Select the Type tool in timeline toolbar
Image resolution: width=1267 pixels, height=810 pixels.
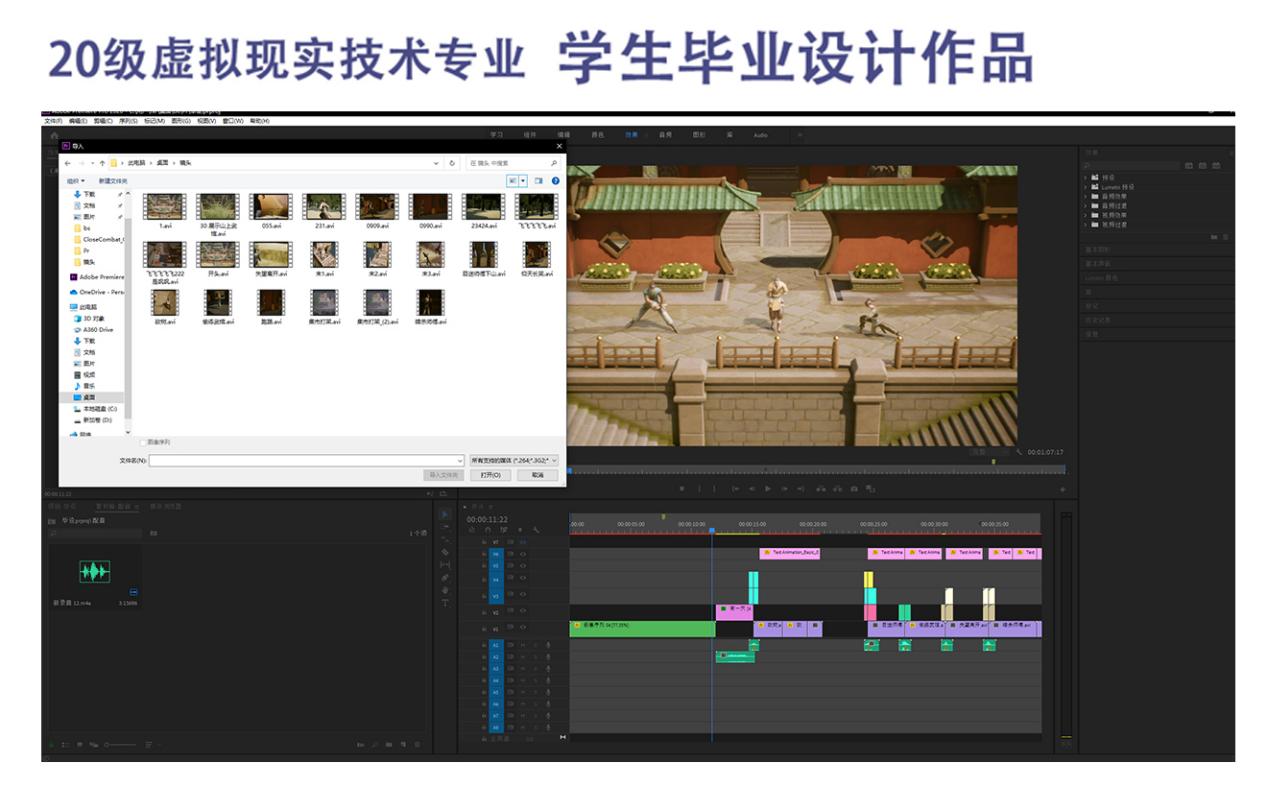pos(445,603)
